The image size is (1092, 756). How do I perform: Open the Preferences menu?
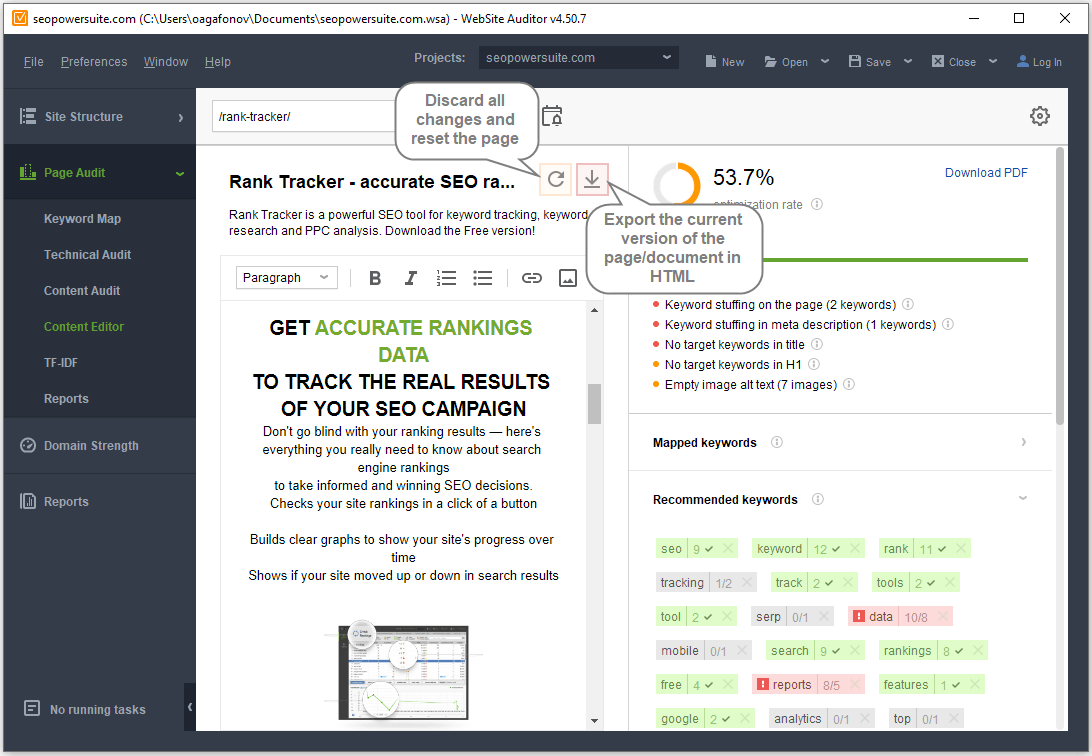pyautogui.click(x=94, y=62)
